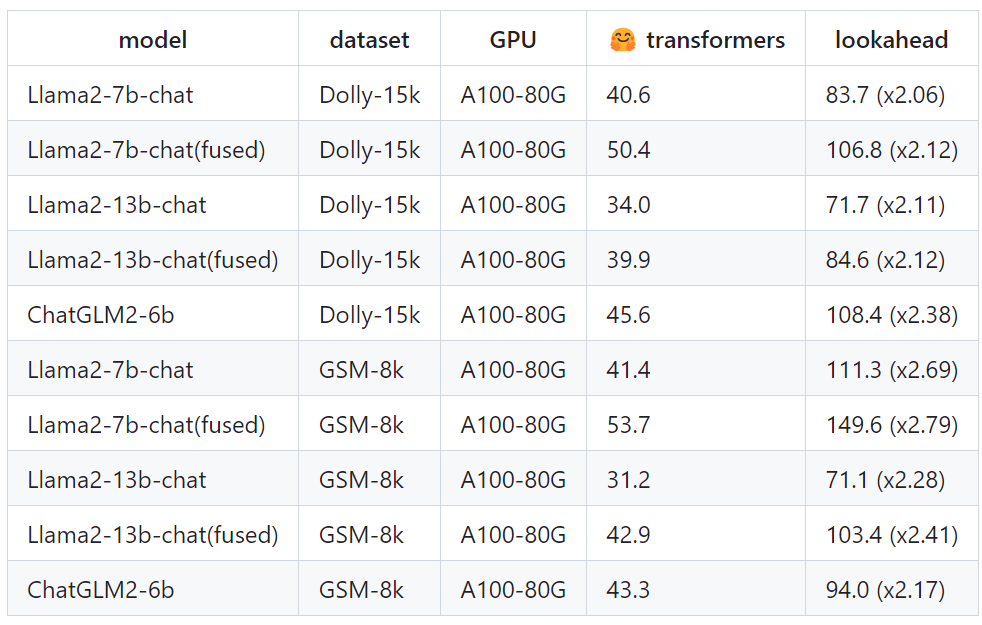
Task: Click the dataset column header
Action: tap(370, 39)
